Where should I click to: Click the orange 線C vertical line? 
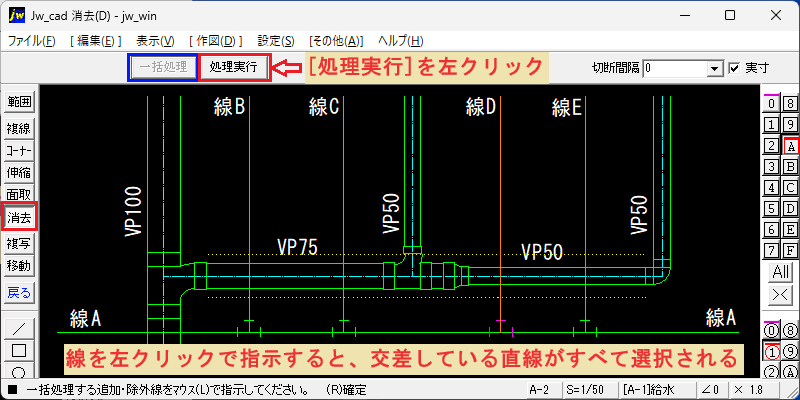pos(344,204)
